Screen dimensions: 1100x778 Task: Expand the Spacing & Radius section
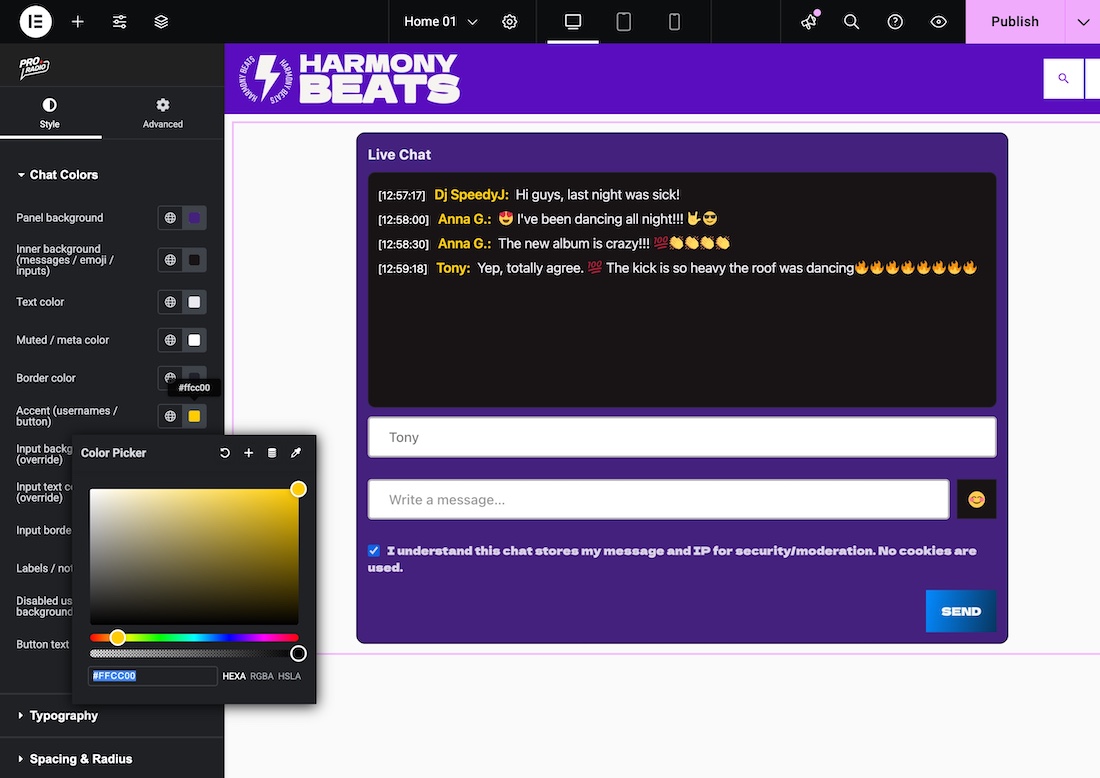click(80, 759)
